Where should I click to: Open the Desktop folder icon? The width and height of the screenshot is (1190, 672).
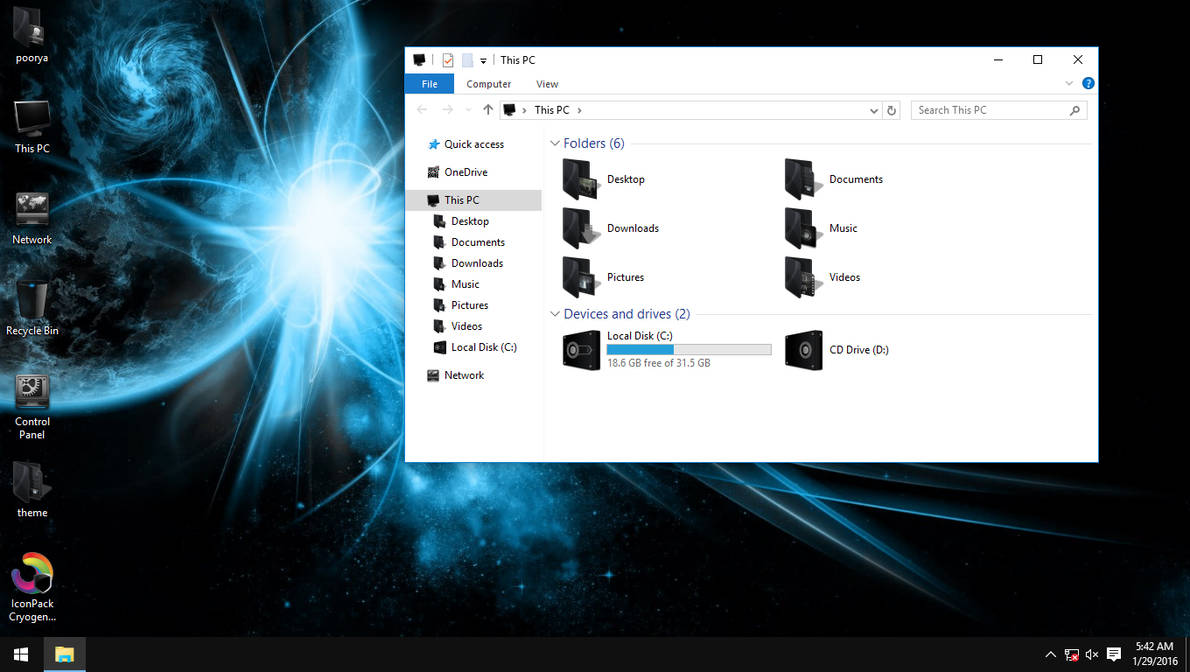click(x=578, y=178)
